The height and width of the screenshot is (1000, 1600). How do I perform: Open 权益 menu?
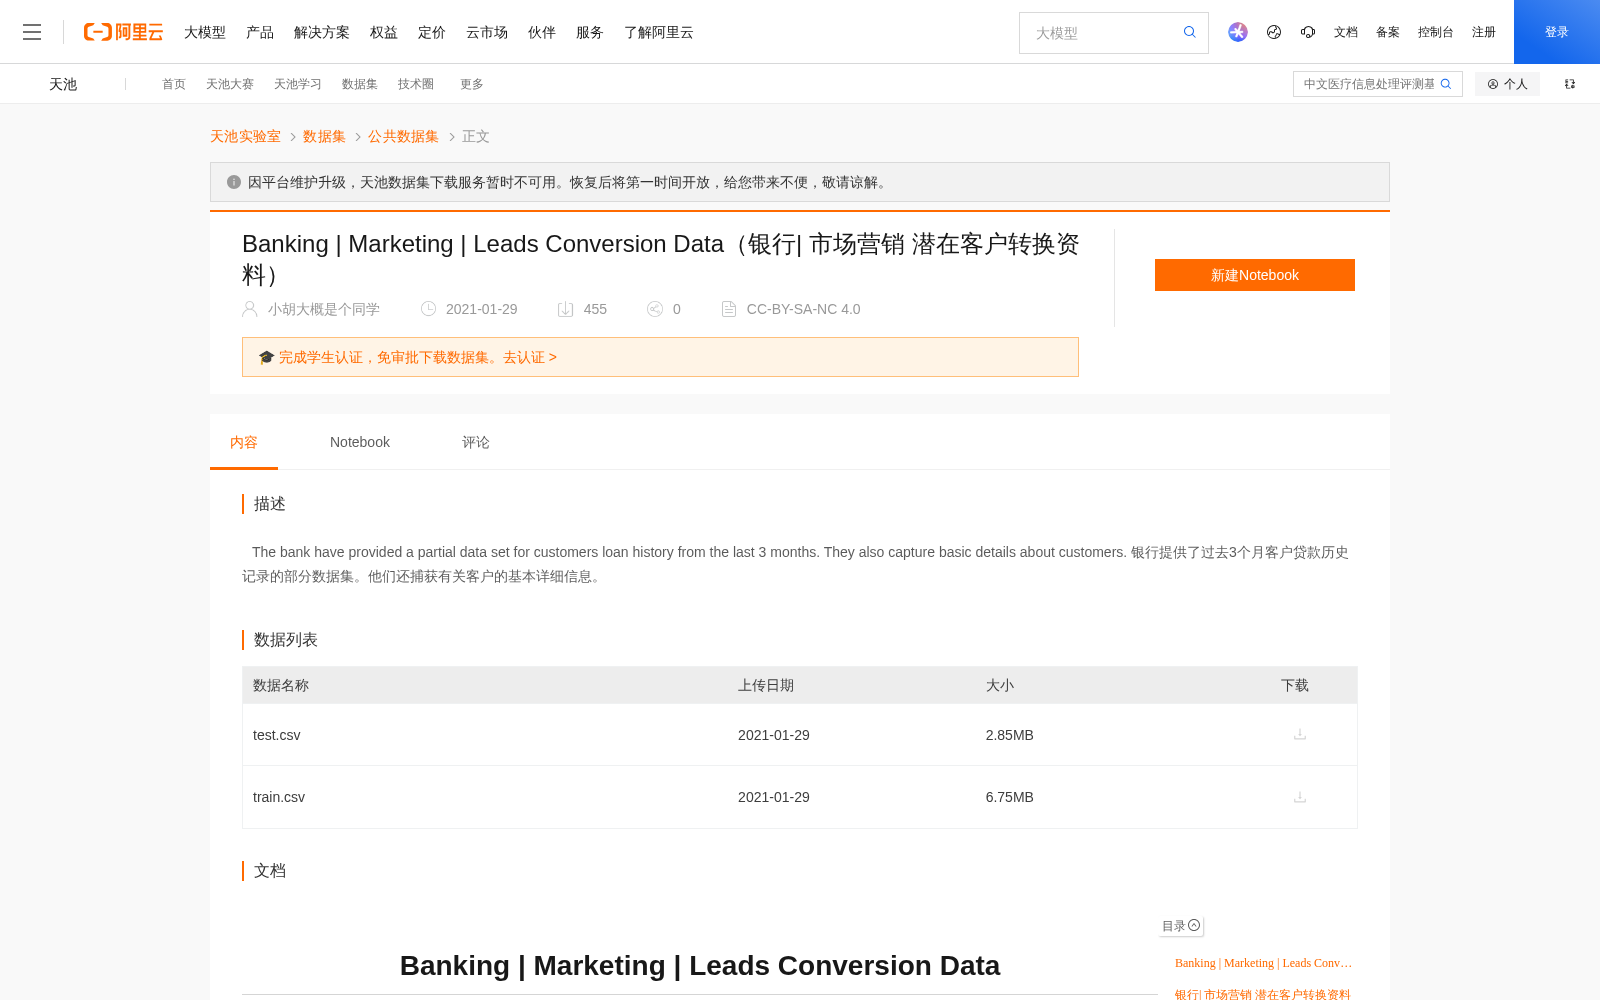coord(384,32)
